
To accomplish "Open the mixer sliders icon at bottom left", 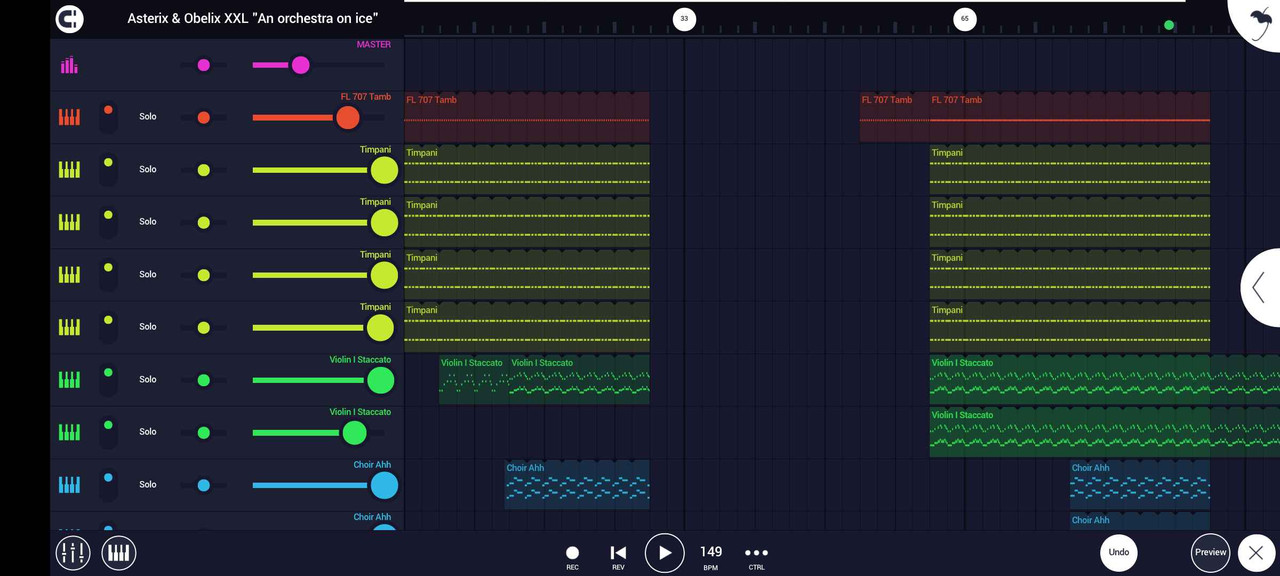I will 73,552.
